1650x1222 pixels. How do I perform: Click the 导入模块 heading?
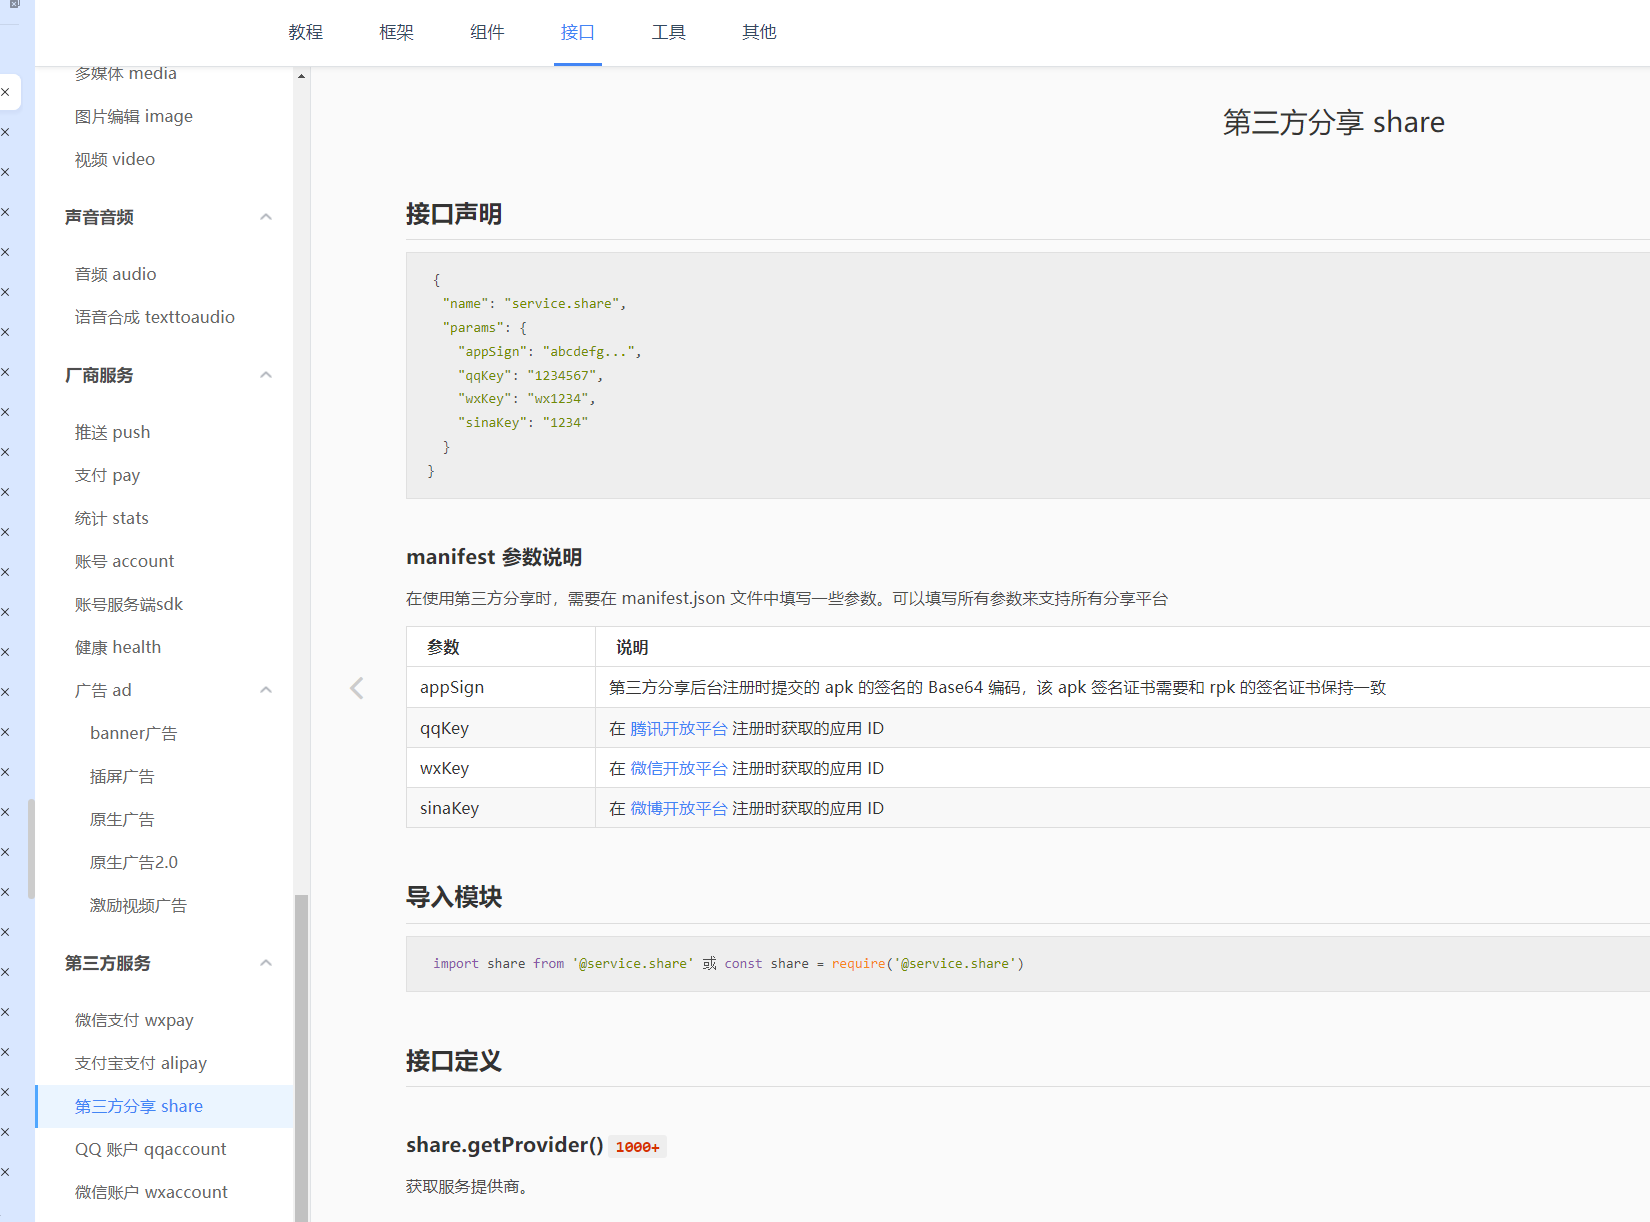tap(454, 897)
